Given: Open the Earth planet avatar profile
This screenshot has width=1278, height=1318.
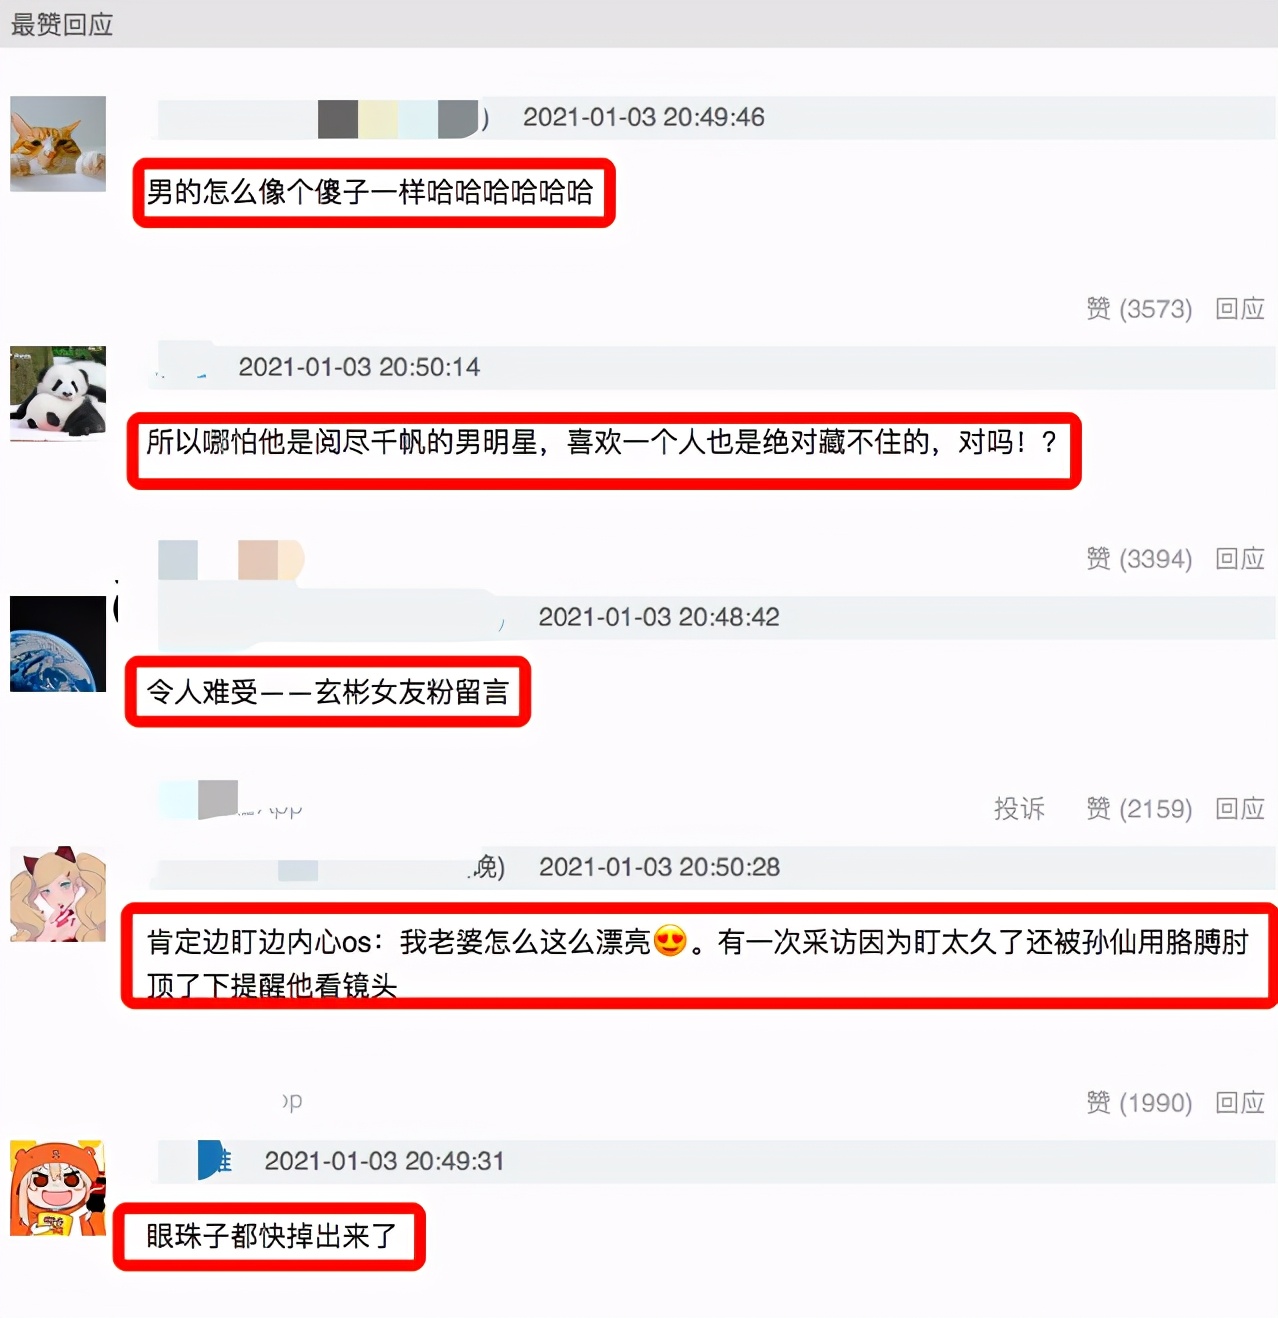Looking at the screenshot, I should click(58, 644).
